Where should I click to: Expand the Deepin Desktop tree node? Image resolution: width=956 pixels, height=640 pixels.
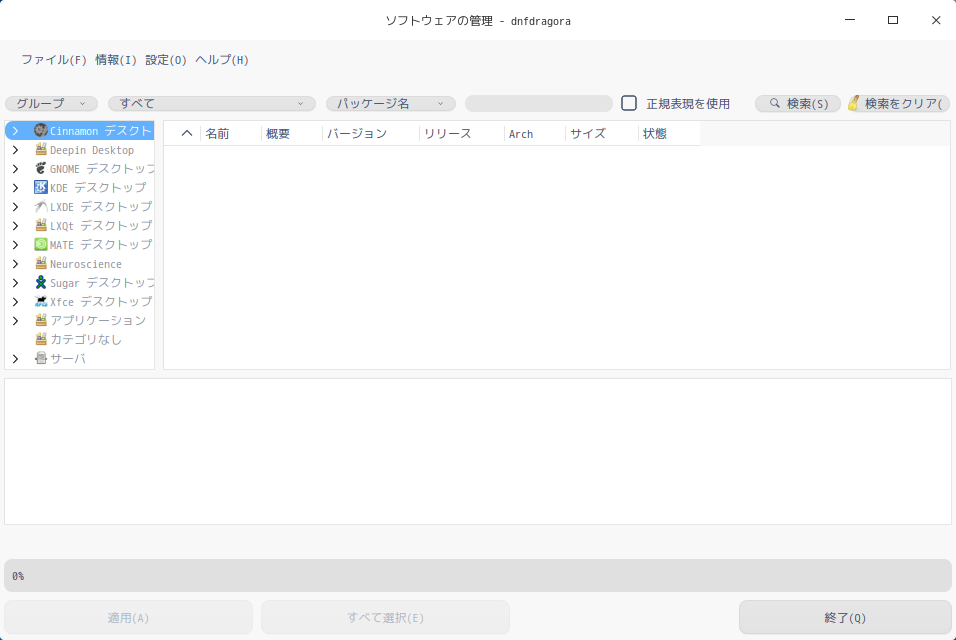pos(16,150)
